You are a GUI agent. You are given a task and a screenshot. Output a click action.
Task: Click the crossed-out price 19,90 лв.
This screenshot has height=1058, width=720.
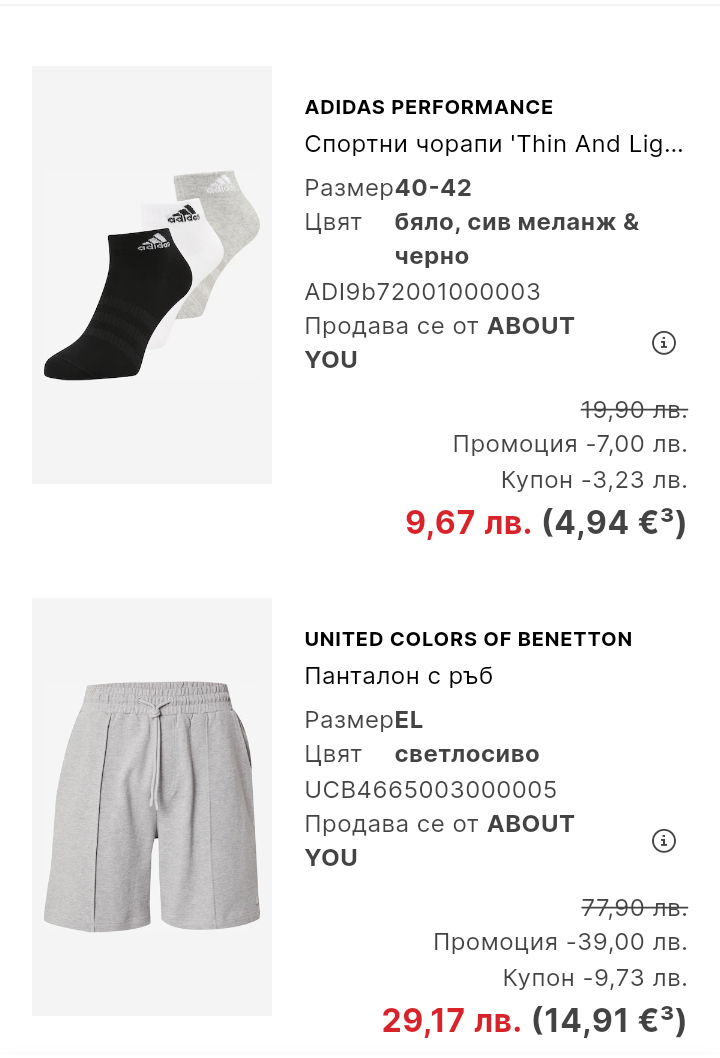point(634,410)
